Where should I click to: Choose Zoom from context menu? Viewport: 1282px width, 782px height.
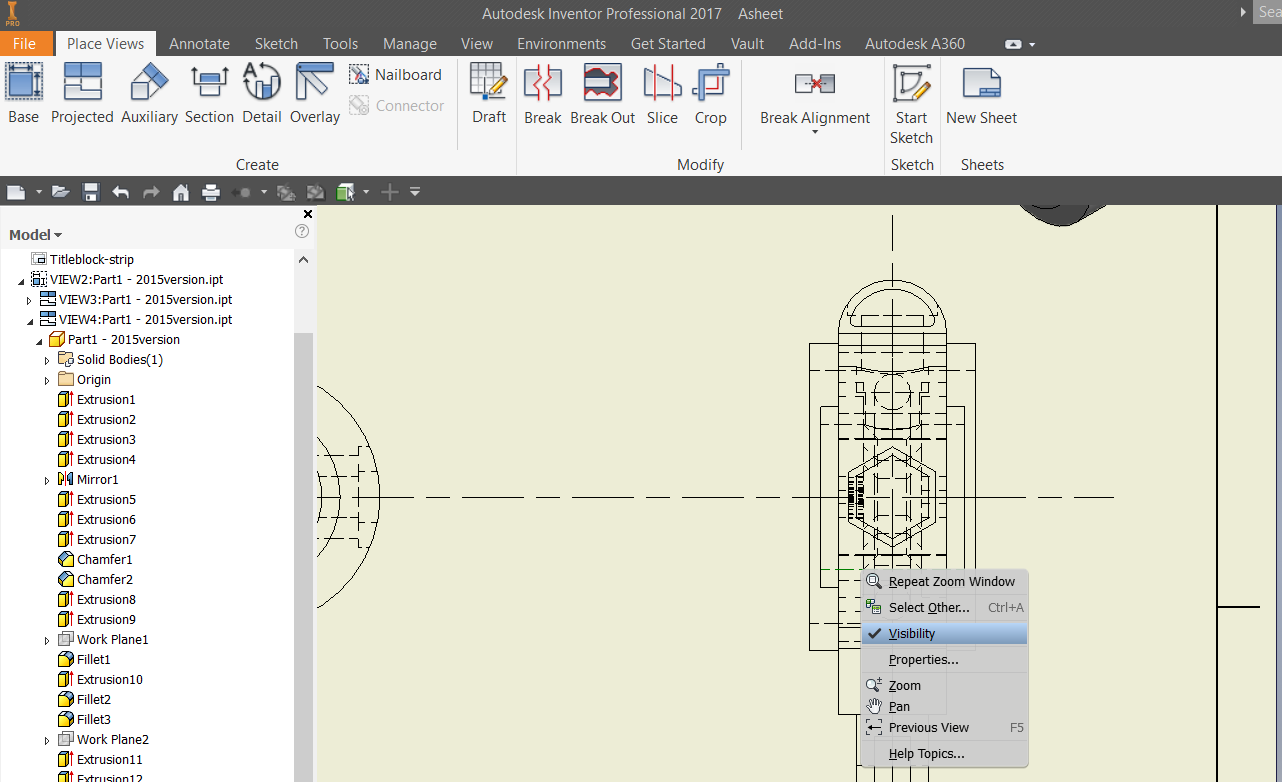[x=943, y=685]
